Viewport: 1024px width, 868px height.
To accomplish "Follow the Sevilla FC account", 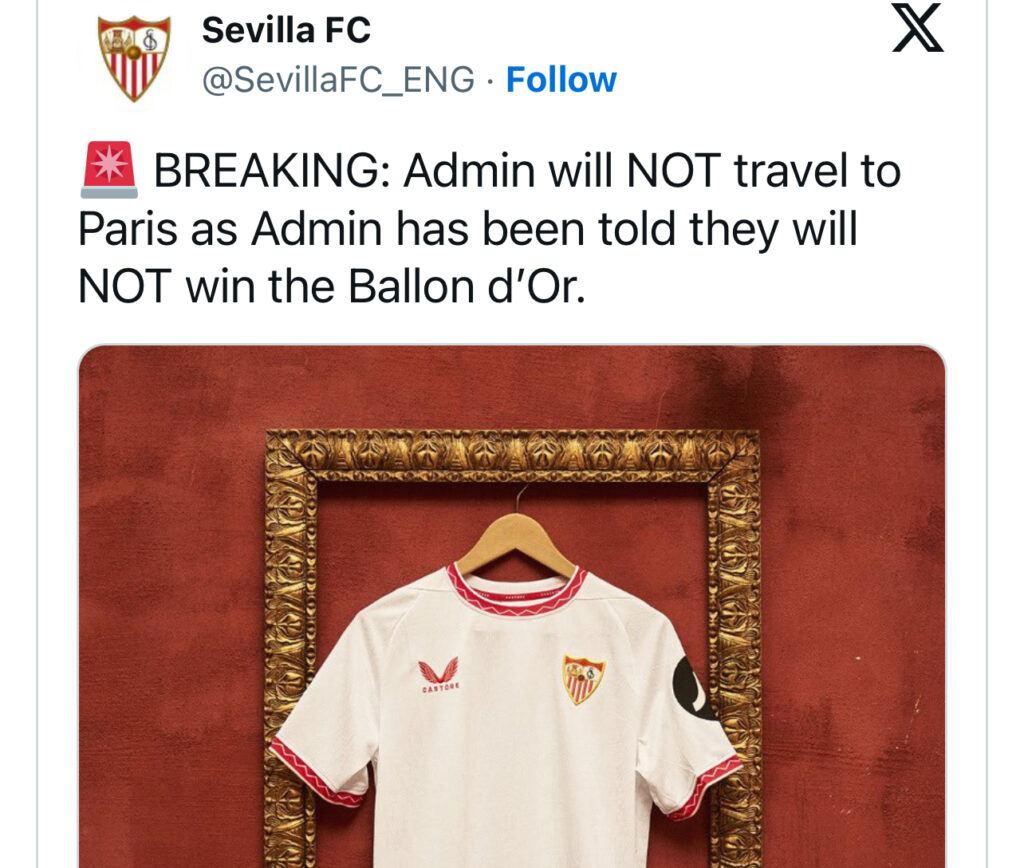I will coord(561,80).
